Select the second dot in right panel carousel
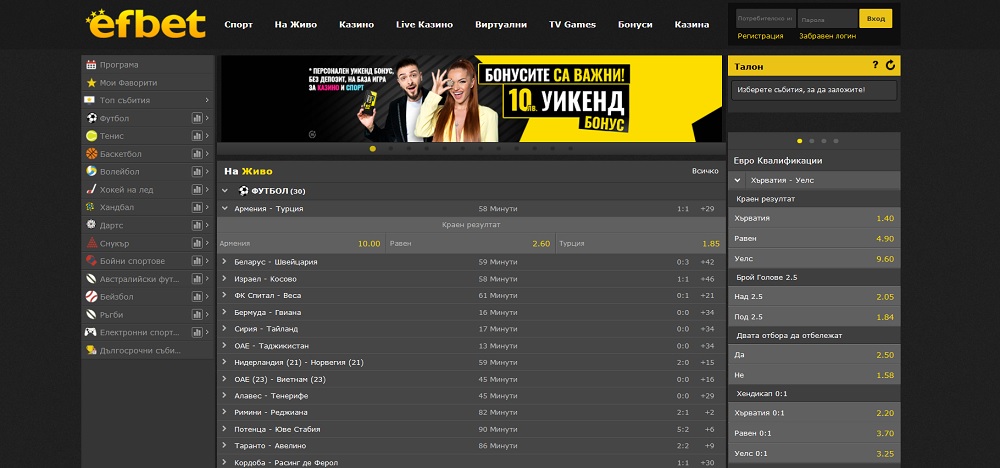The image size is (1000, 468). (811, 141)
